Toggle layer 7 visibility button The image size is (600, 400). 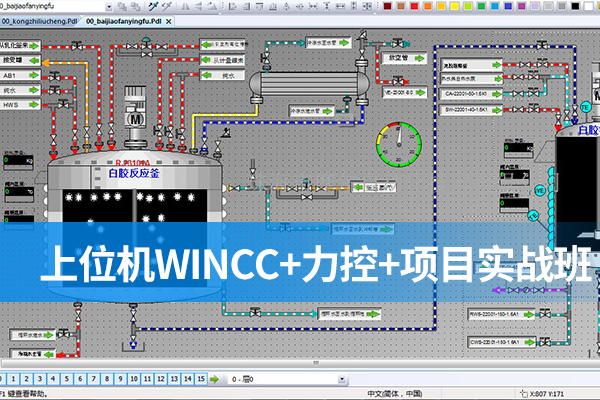coord(93,379)
